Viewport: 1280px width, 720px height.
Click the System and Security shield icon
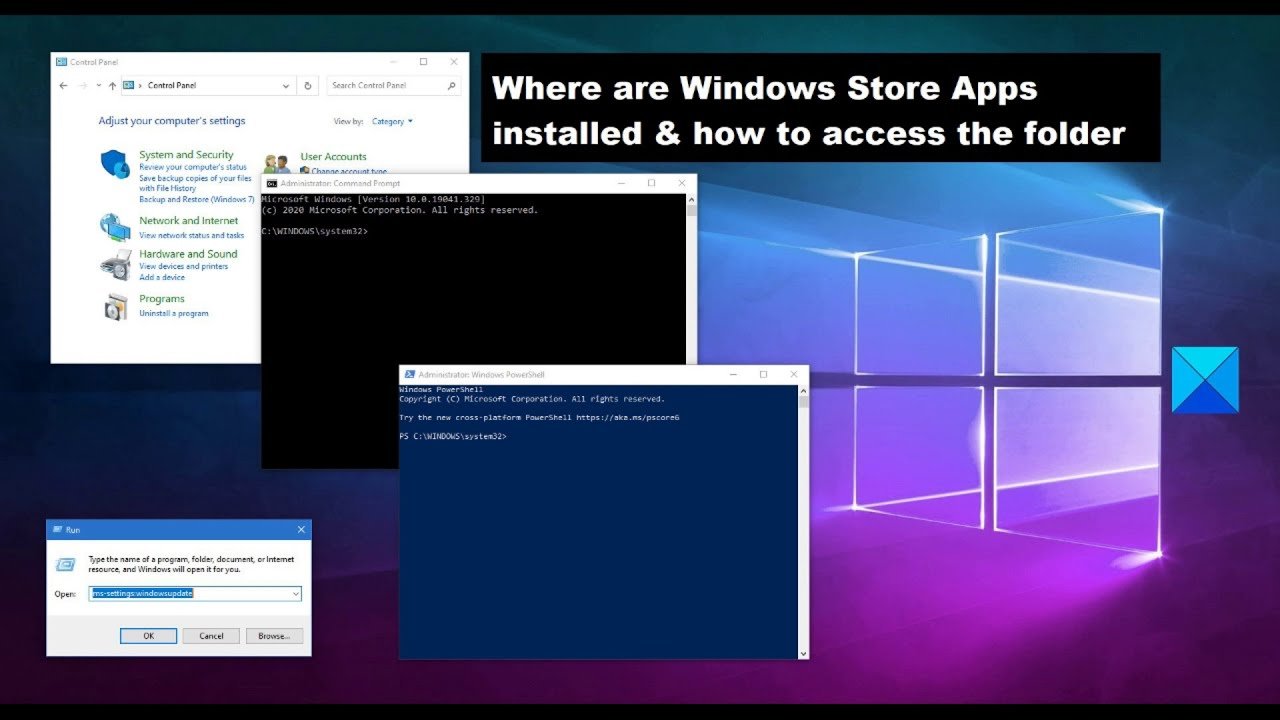click(x=115, y=164)
